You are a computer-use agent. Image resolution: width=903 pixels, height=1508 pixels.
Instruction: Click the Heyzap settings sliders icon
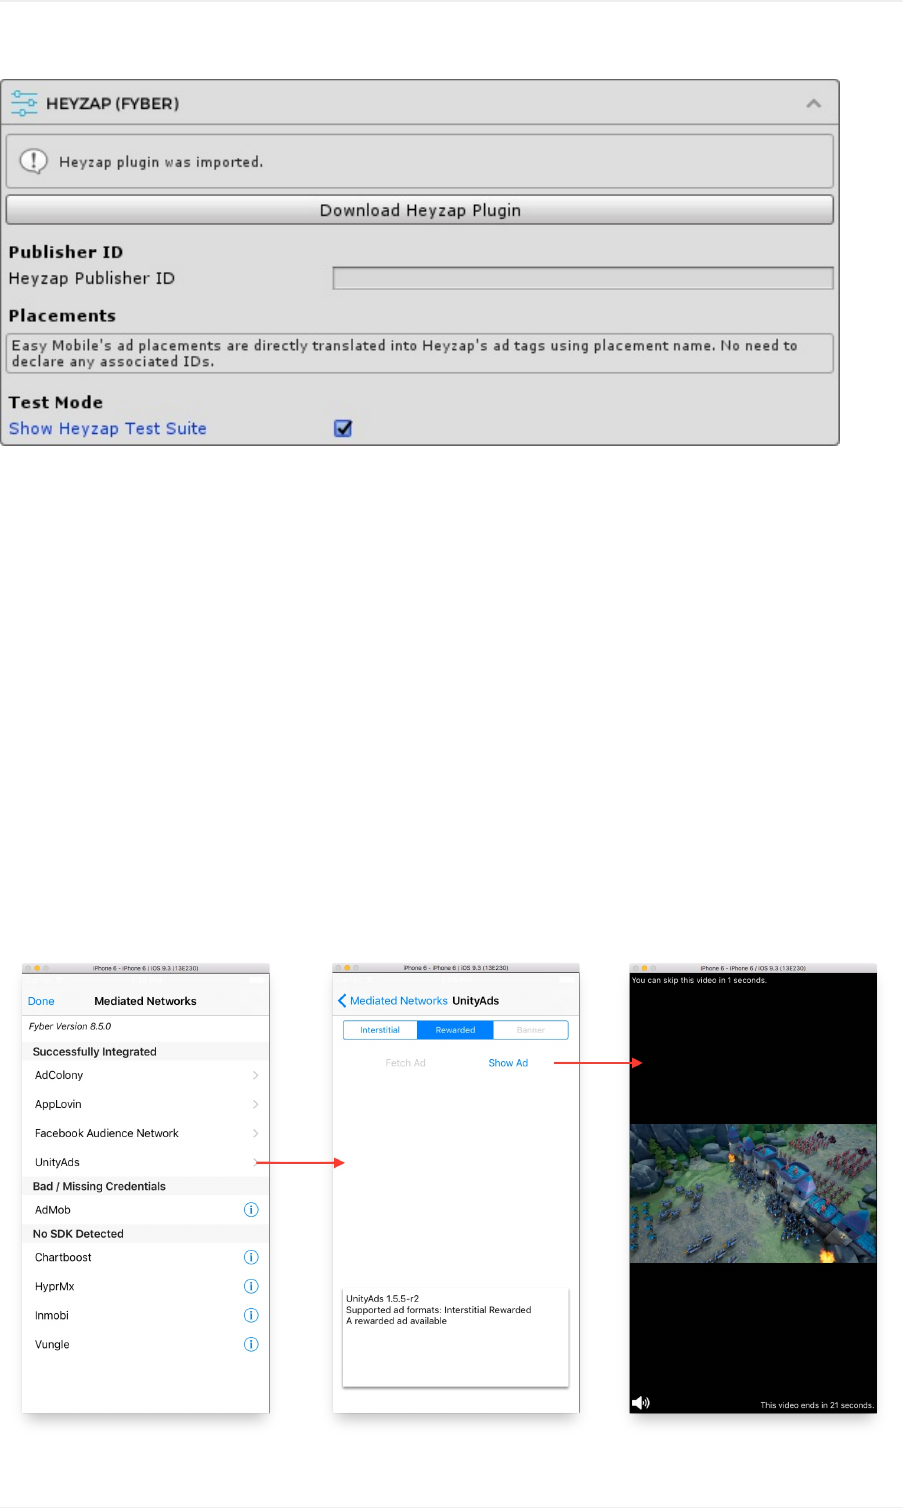(24, 103)
